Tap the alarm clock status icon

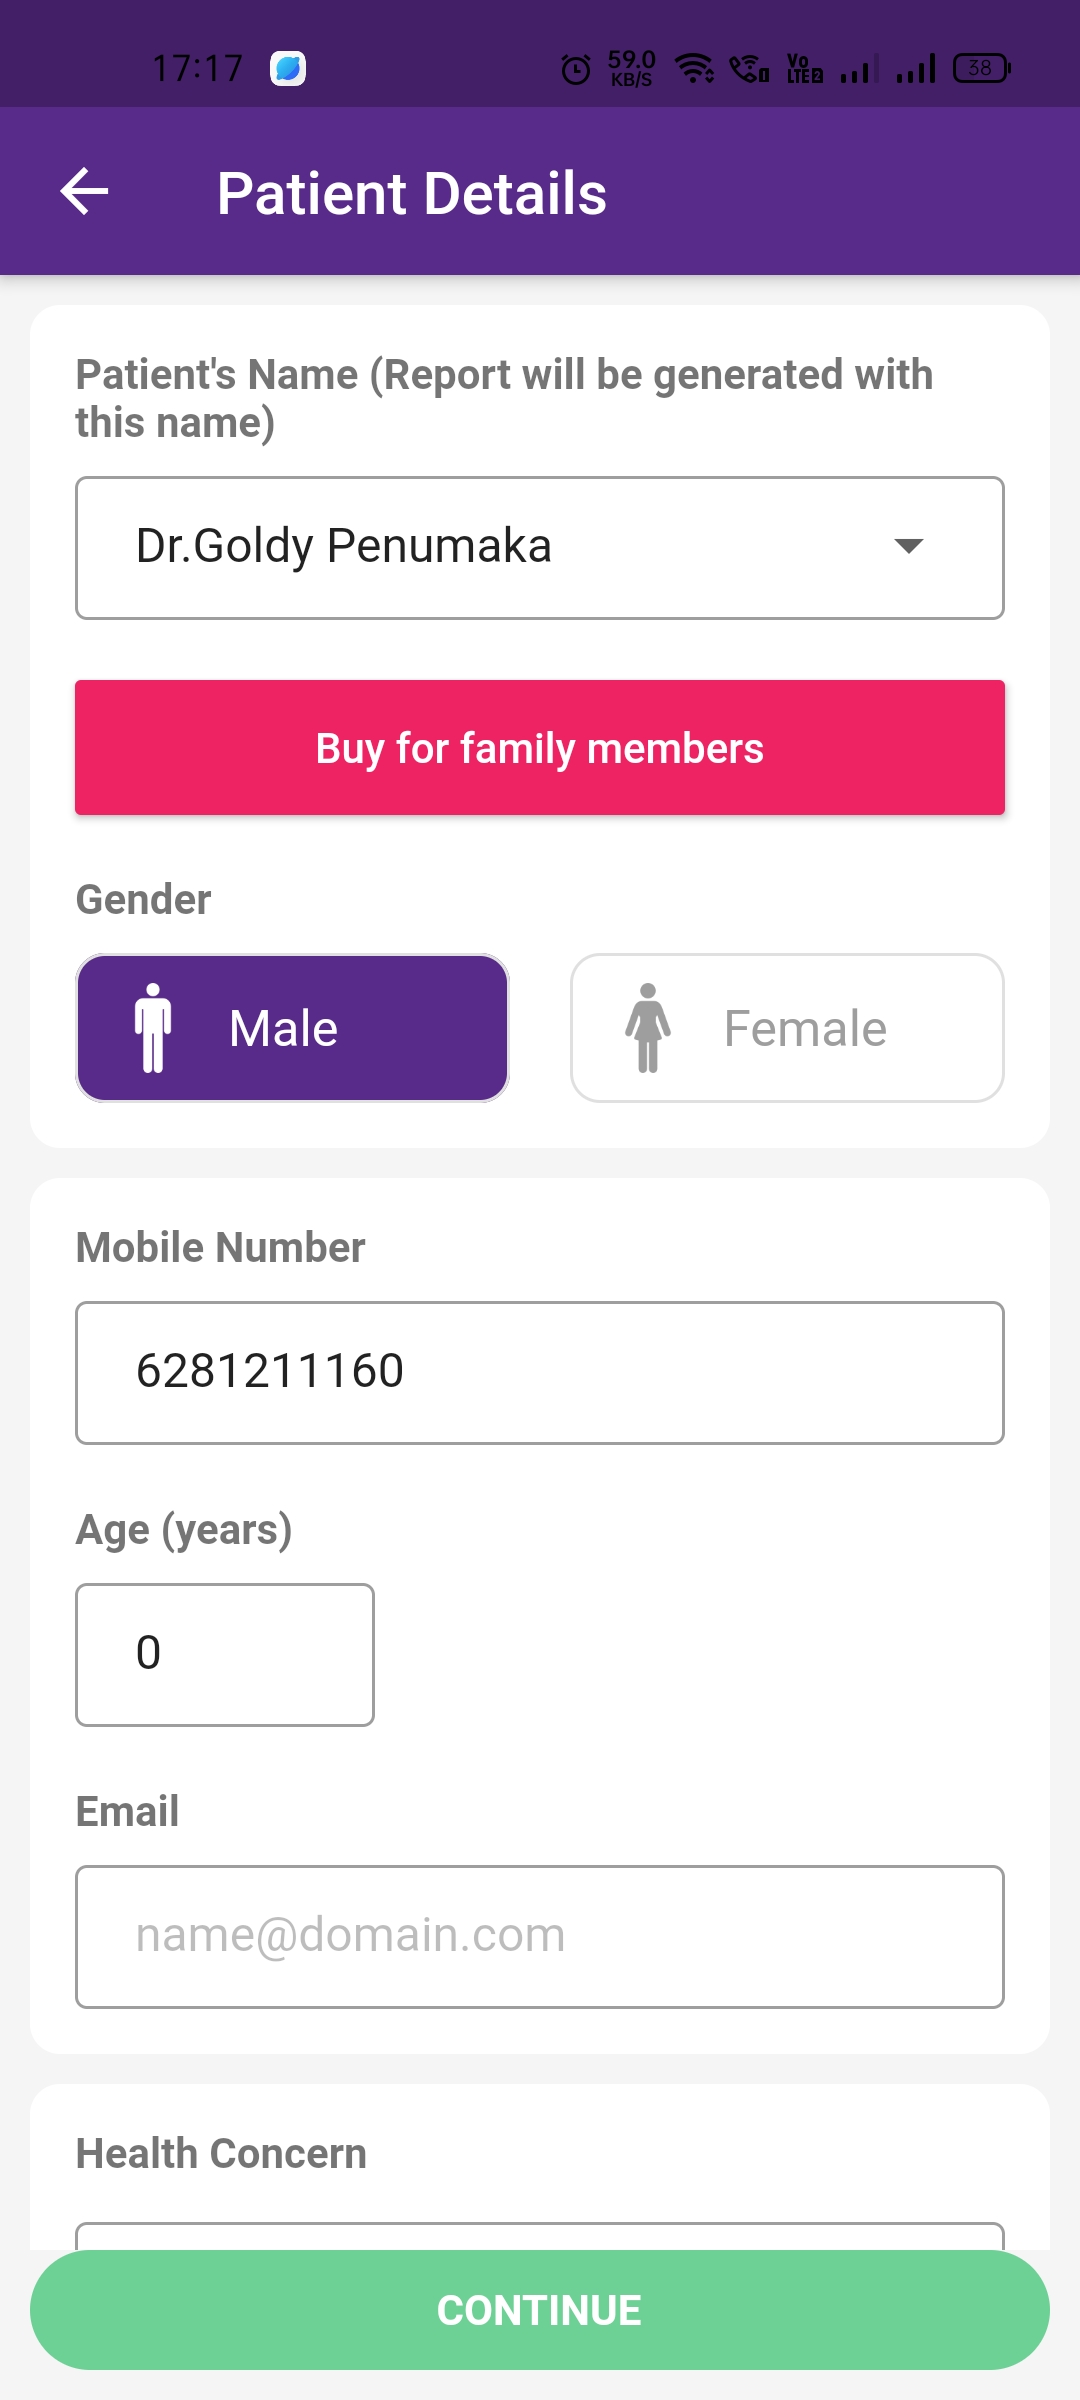576,69
